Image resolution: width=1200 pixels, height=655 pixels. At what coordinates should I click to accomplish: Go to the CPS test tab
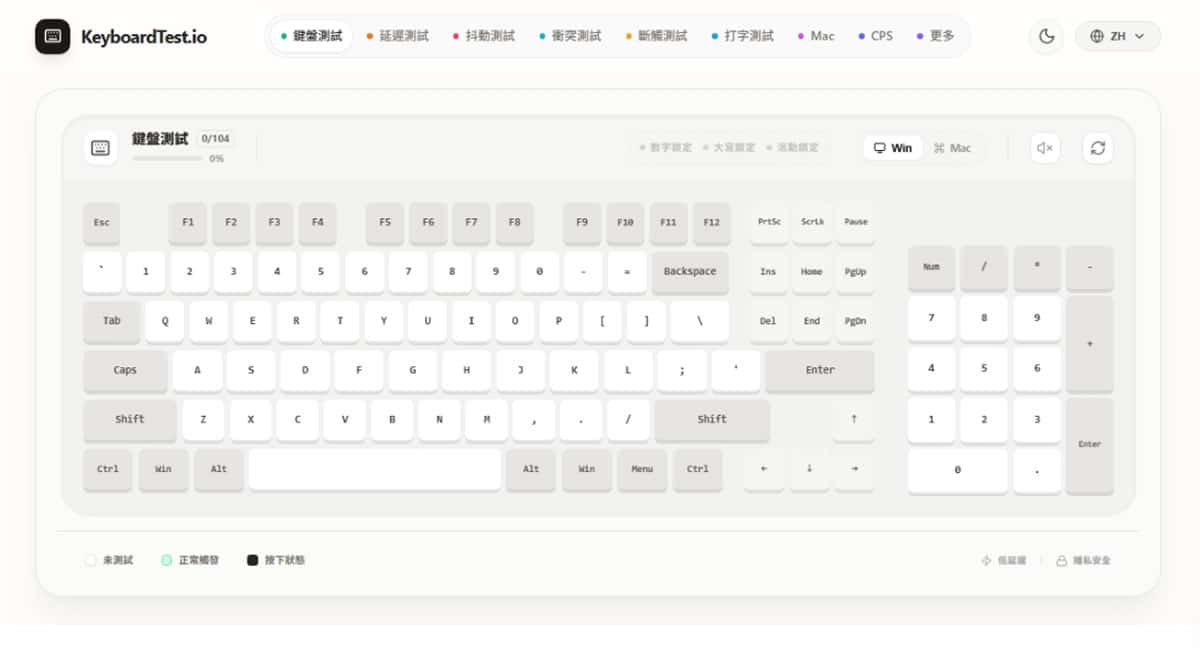point(875,37)
